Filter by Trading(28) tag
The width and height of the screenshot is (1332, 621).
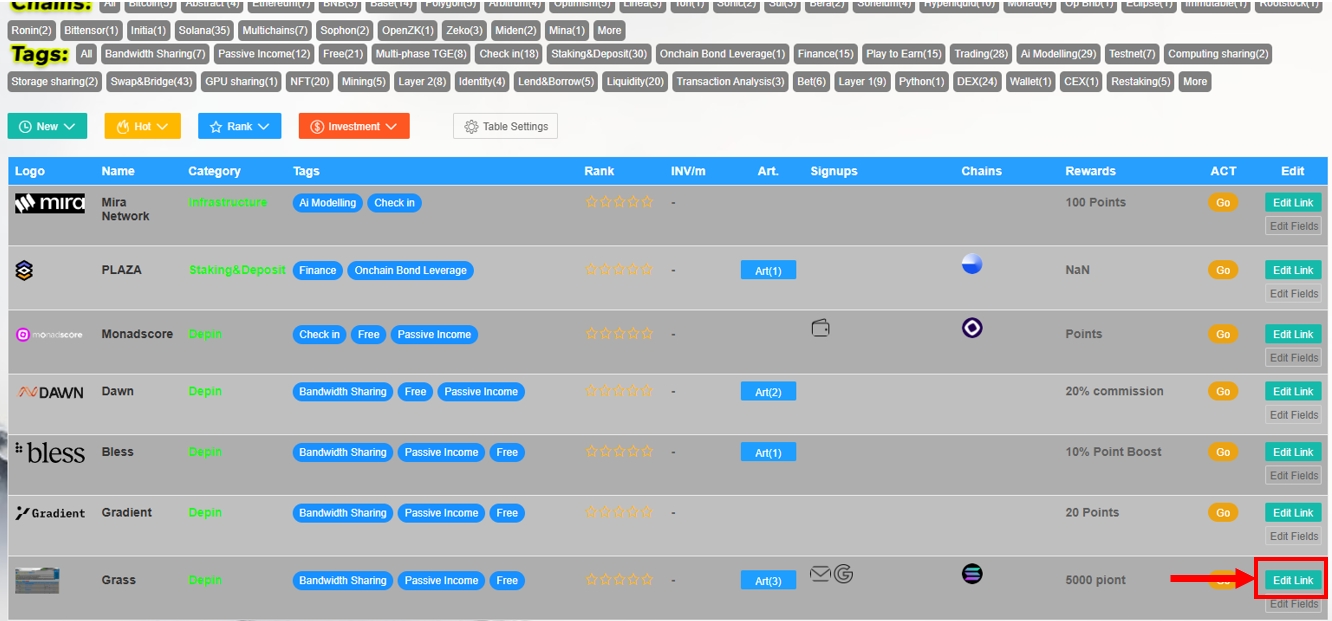(981, 53)
